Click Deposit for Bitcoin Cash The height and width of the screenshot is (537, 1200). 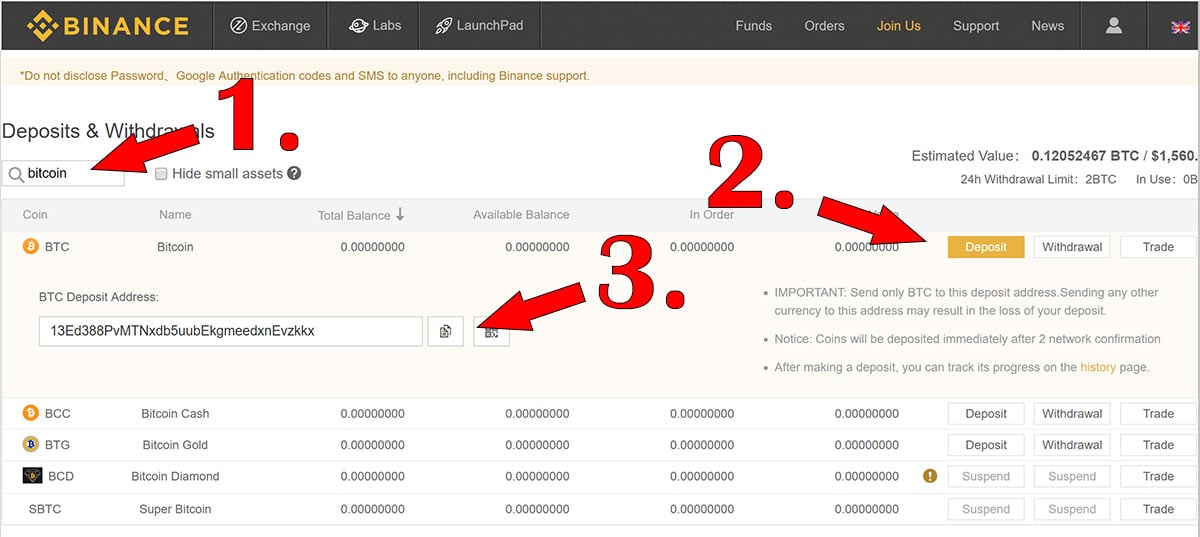click(x=986, y=413)
